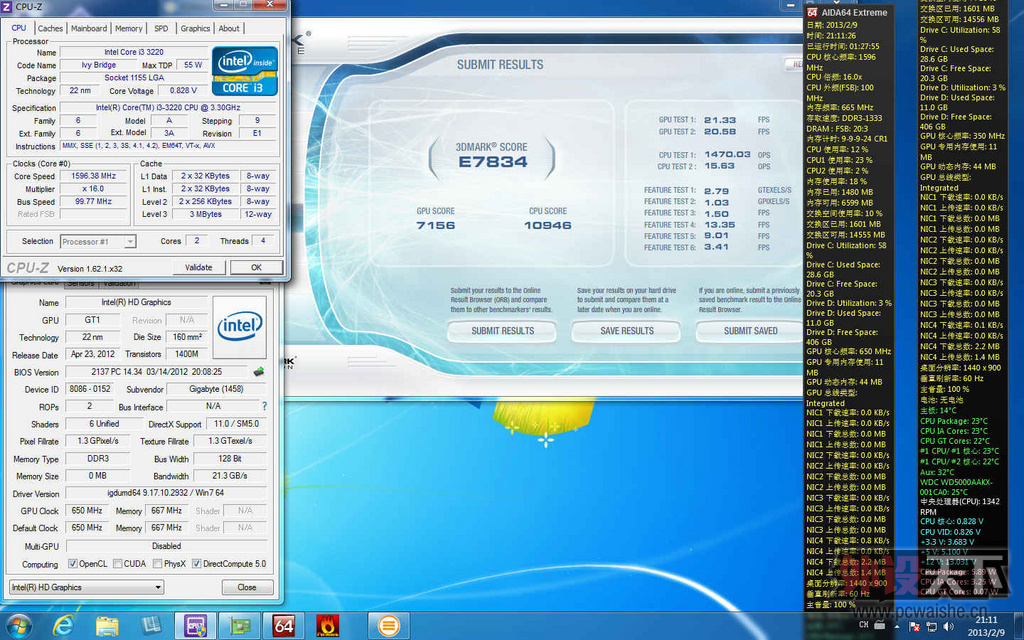Switch to the SPD tab
Viewport: 1024px width, 640px height.
click(161, 29)
